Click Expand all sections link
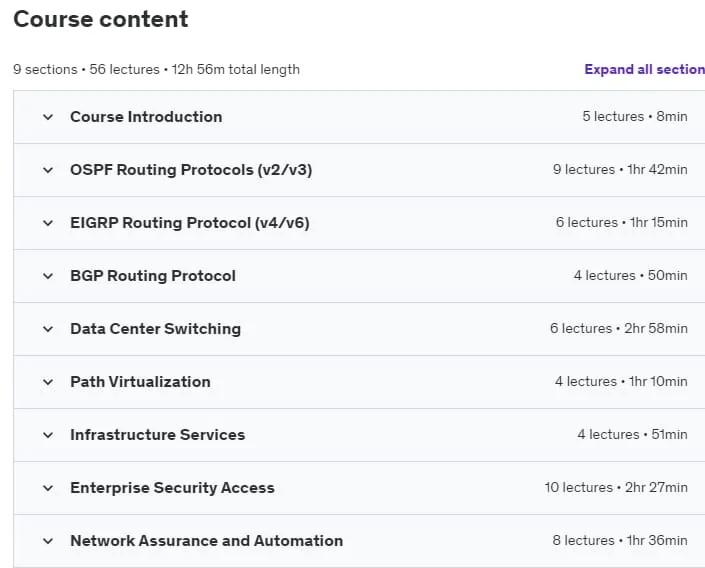 (644, 69)
